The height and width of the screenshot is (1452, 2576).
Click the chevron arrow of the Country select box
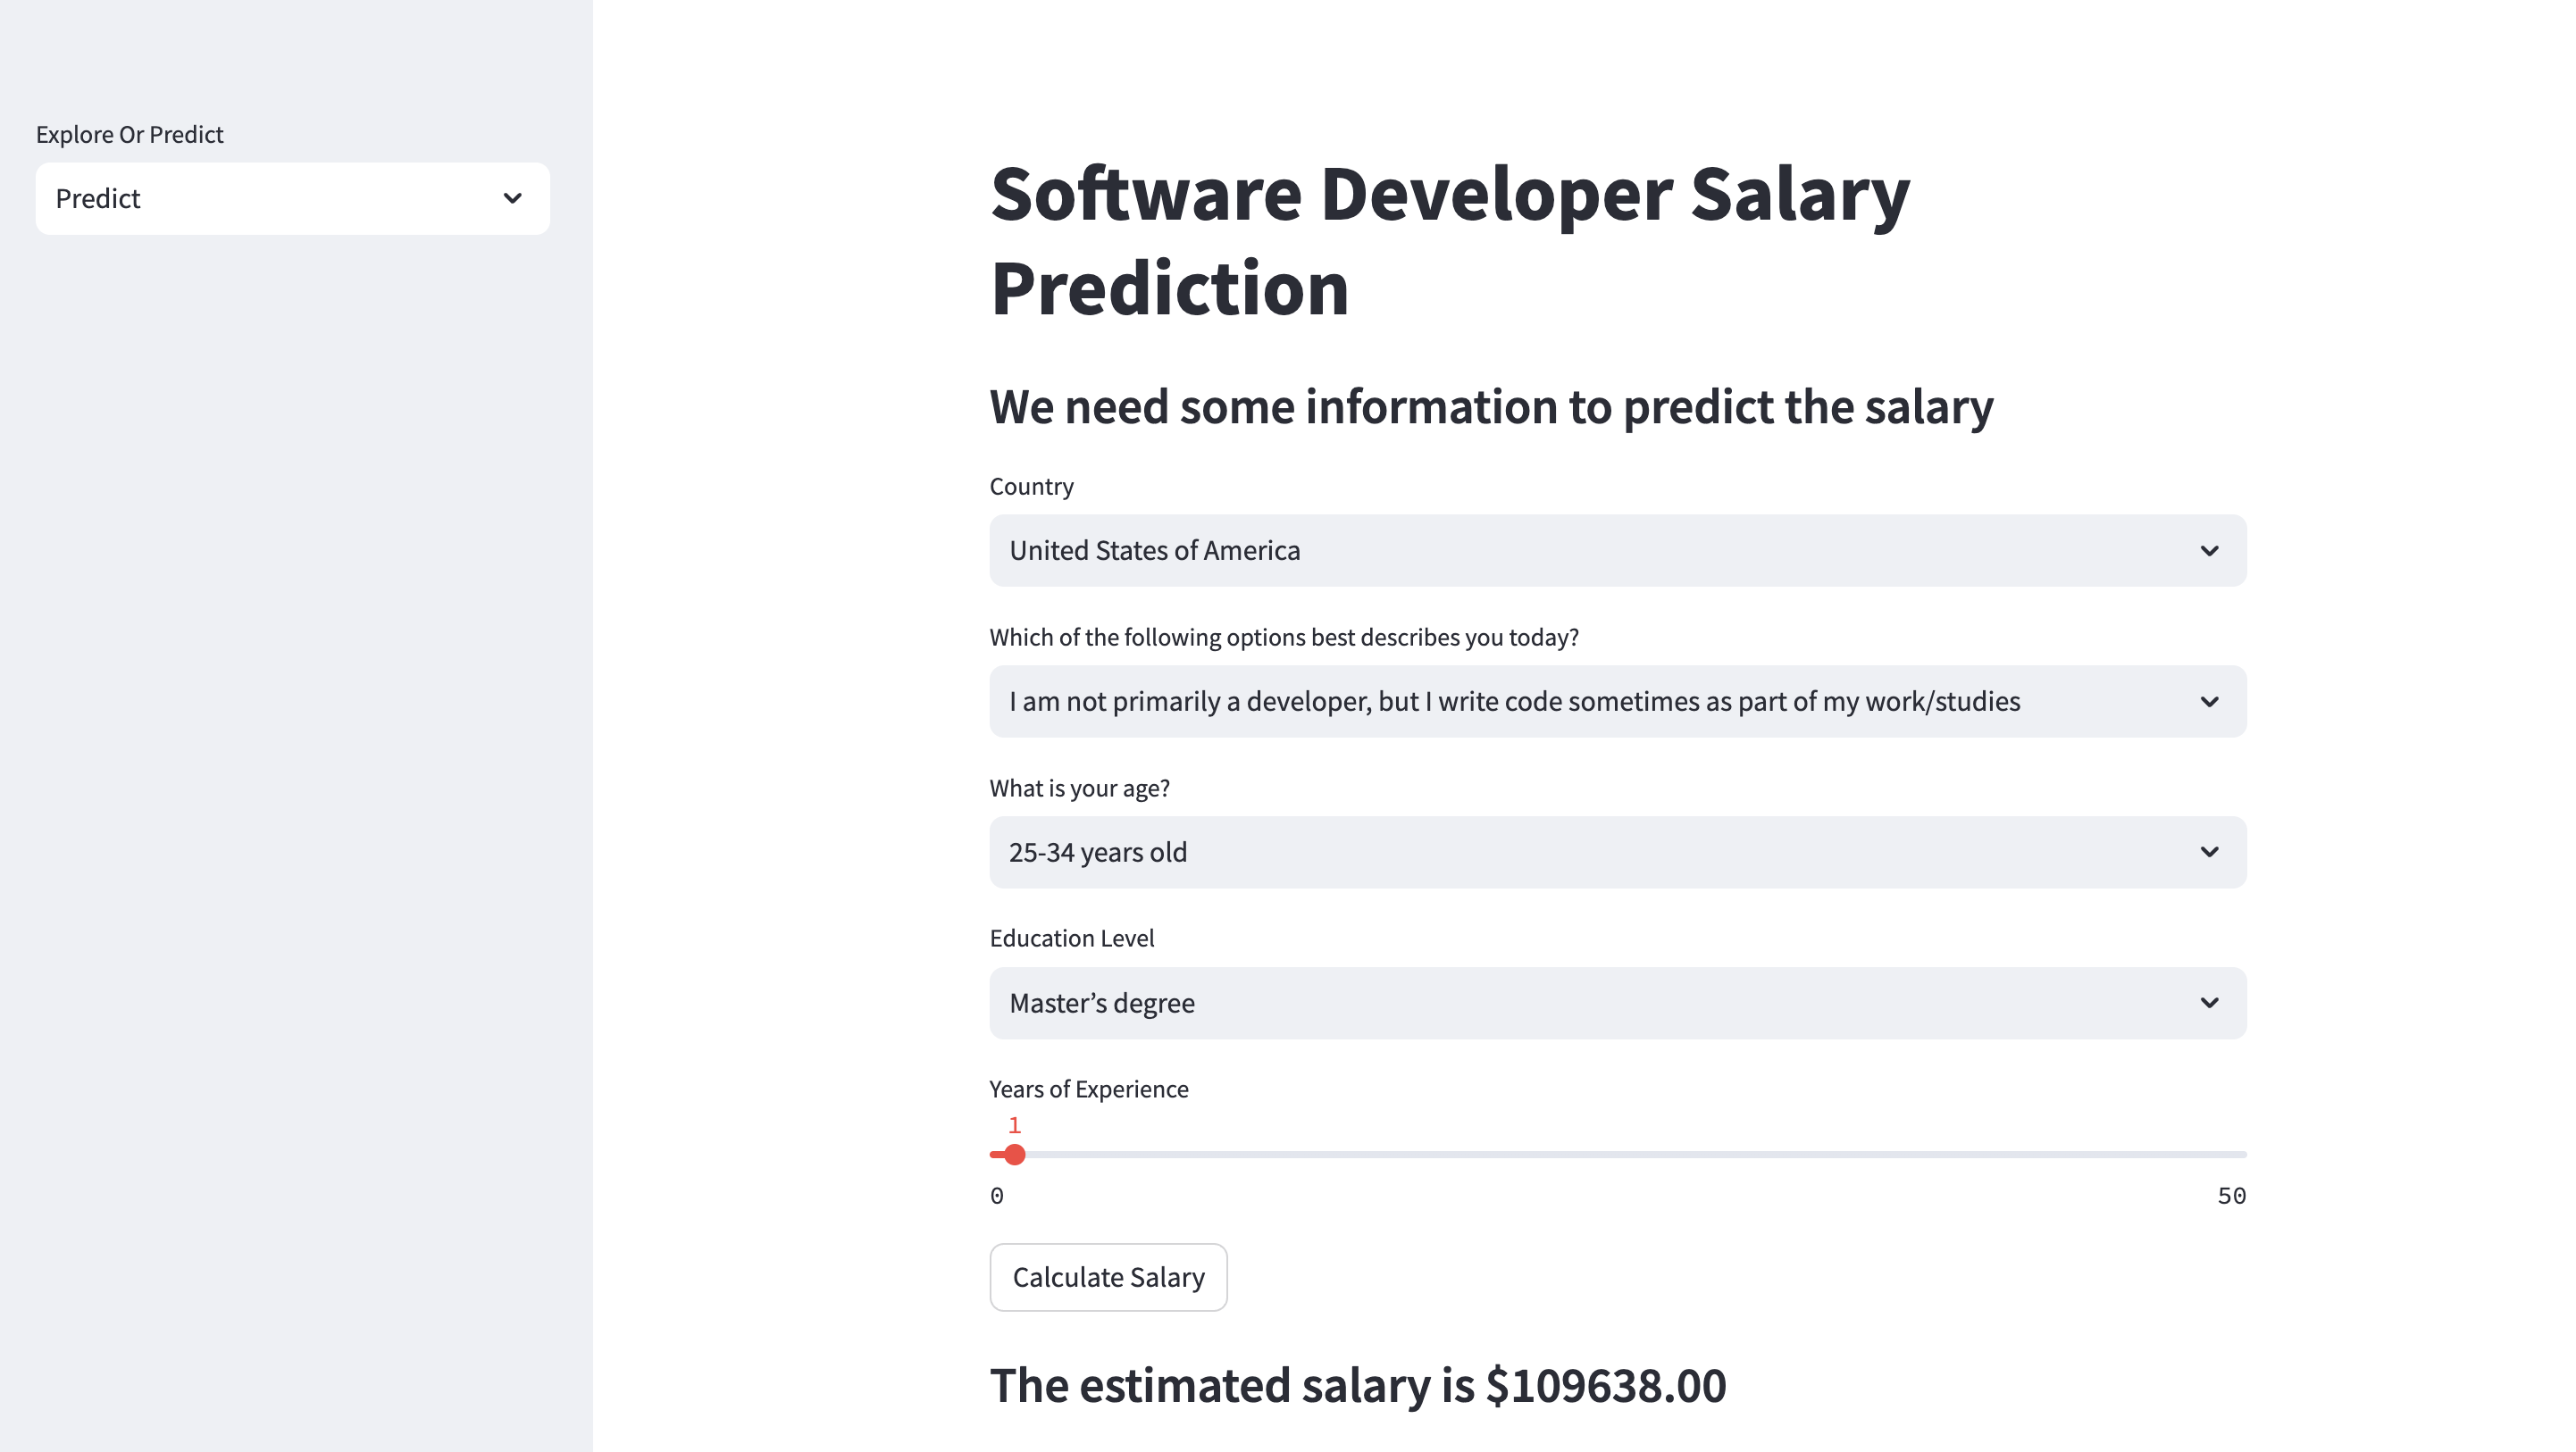pos(2209,551)
